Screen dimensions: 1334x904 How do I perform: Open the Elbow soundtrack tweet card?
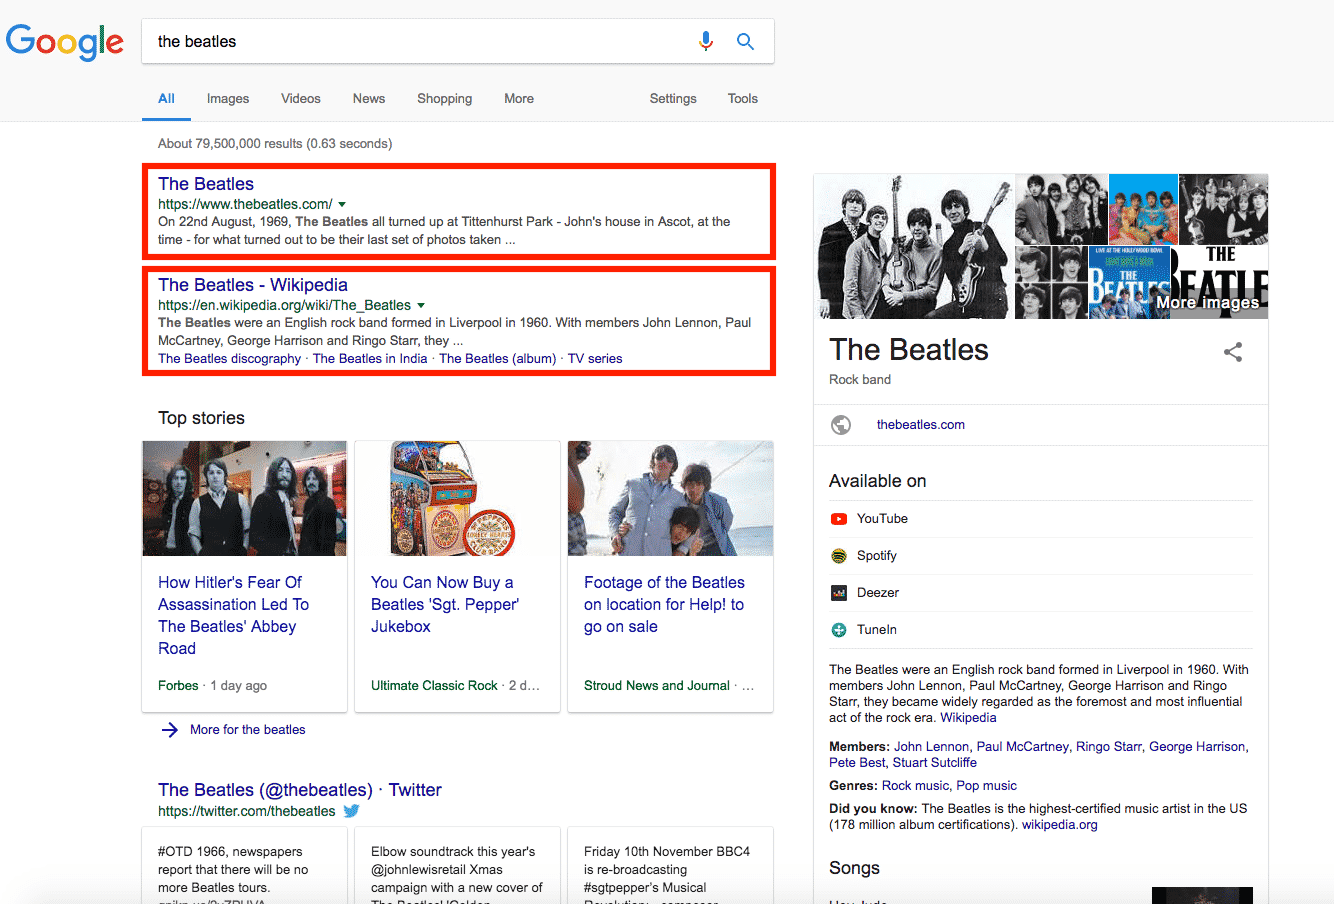pos(457,865)
